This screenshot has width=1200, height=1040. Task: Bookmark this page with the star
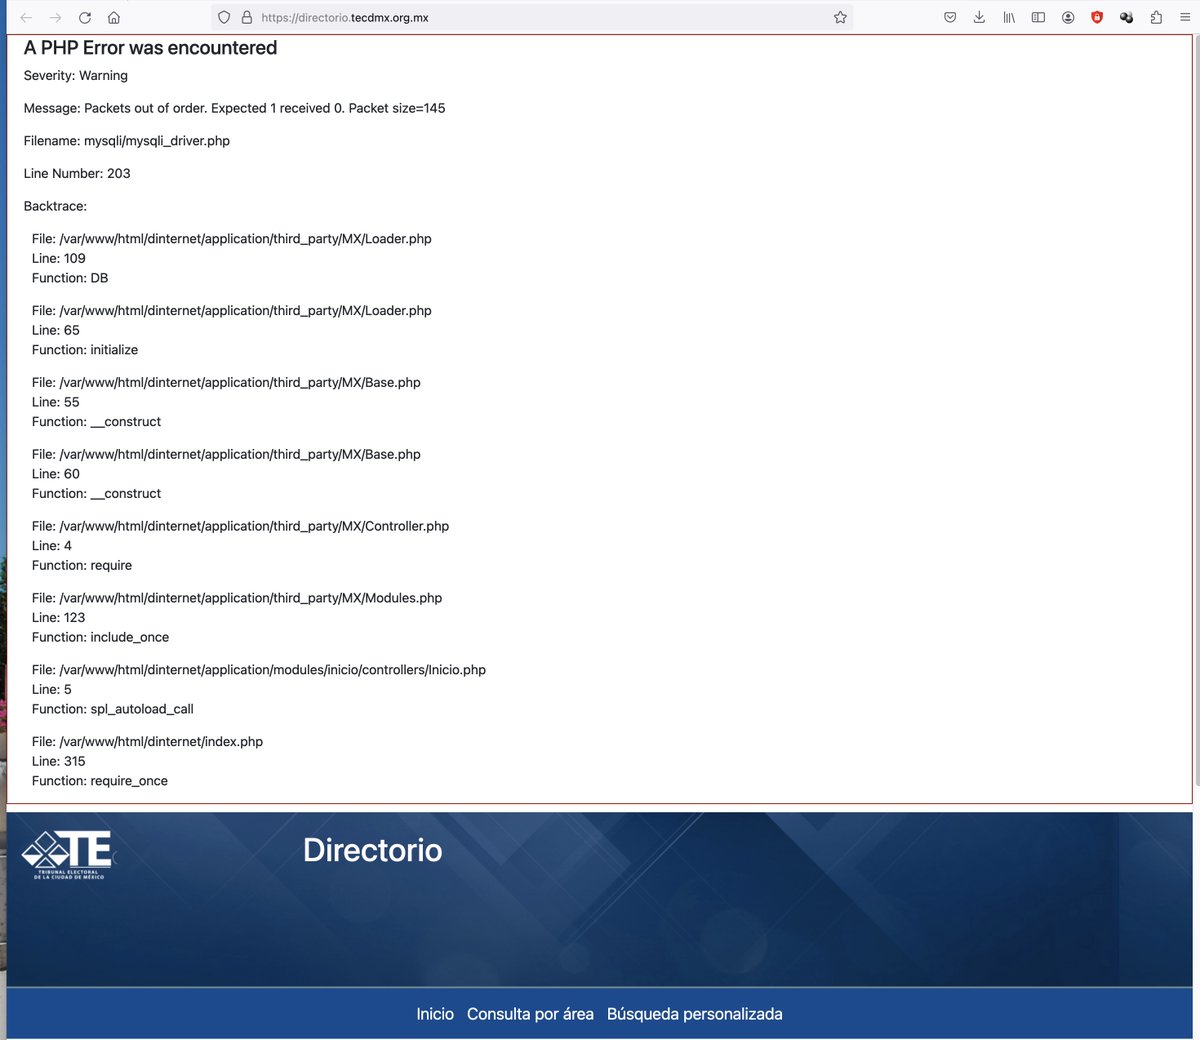click(x=840, y=17)
